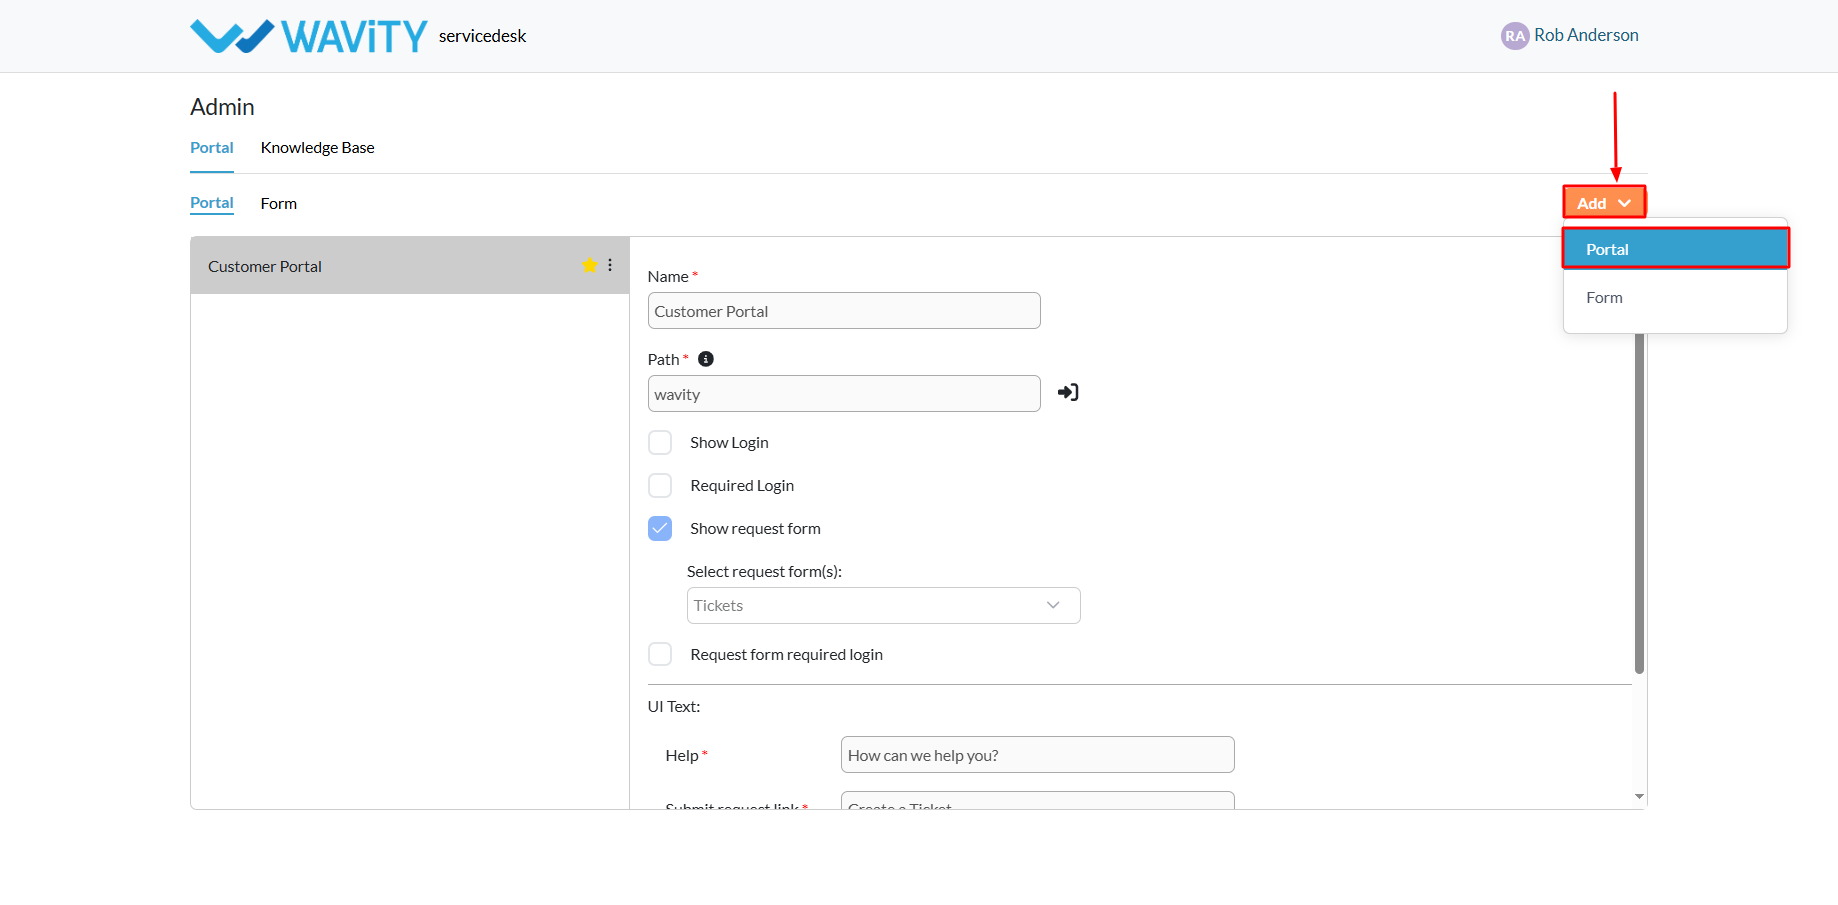
Task: Click the Help text input field
Action: [1037, 755]
